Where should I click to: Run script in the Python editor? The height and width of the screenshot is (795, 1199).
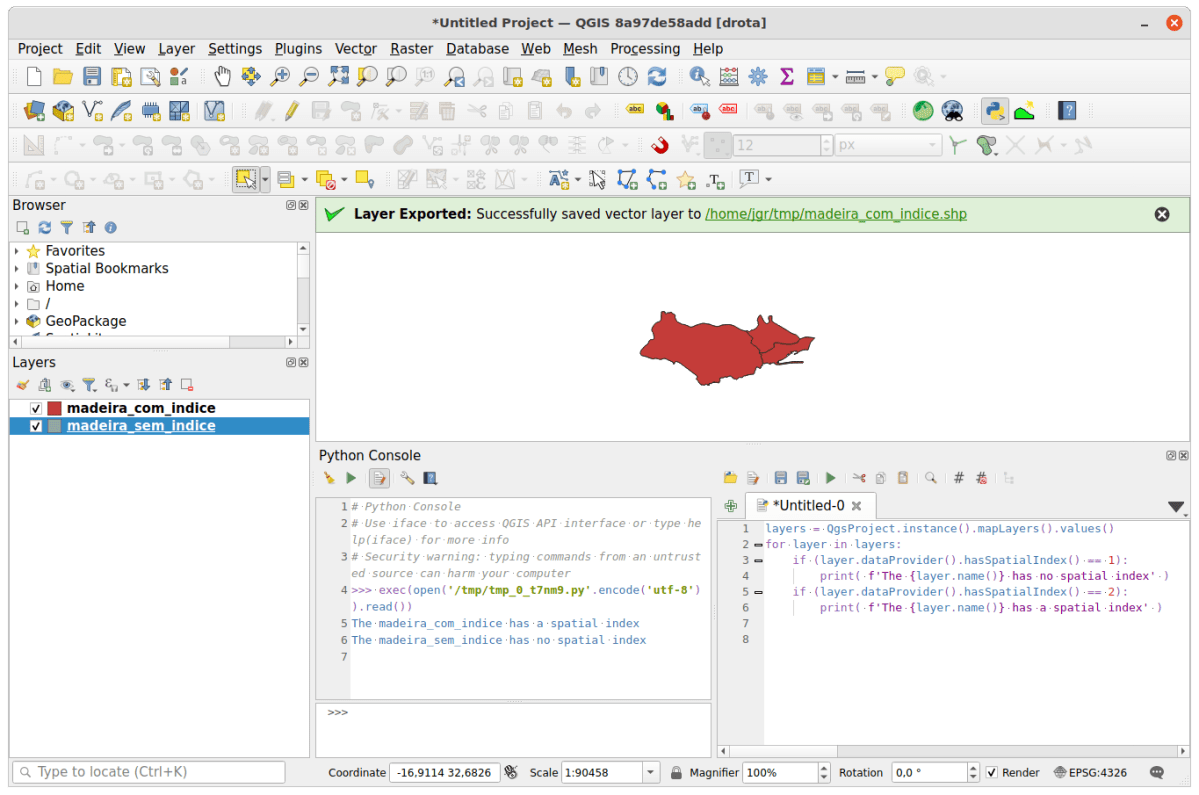click(x=830, y=479)
